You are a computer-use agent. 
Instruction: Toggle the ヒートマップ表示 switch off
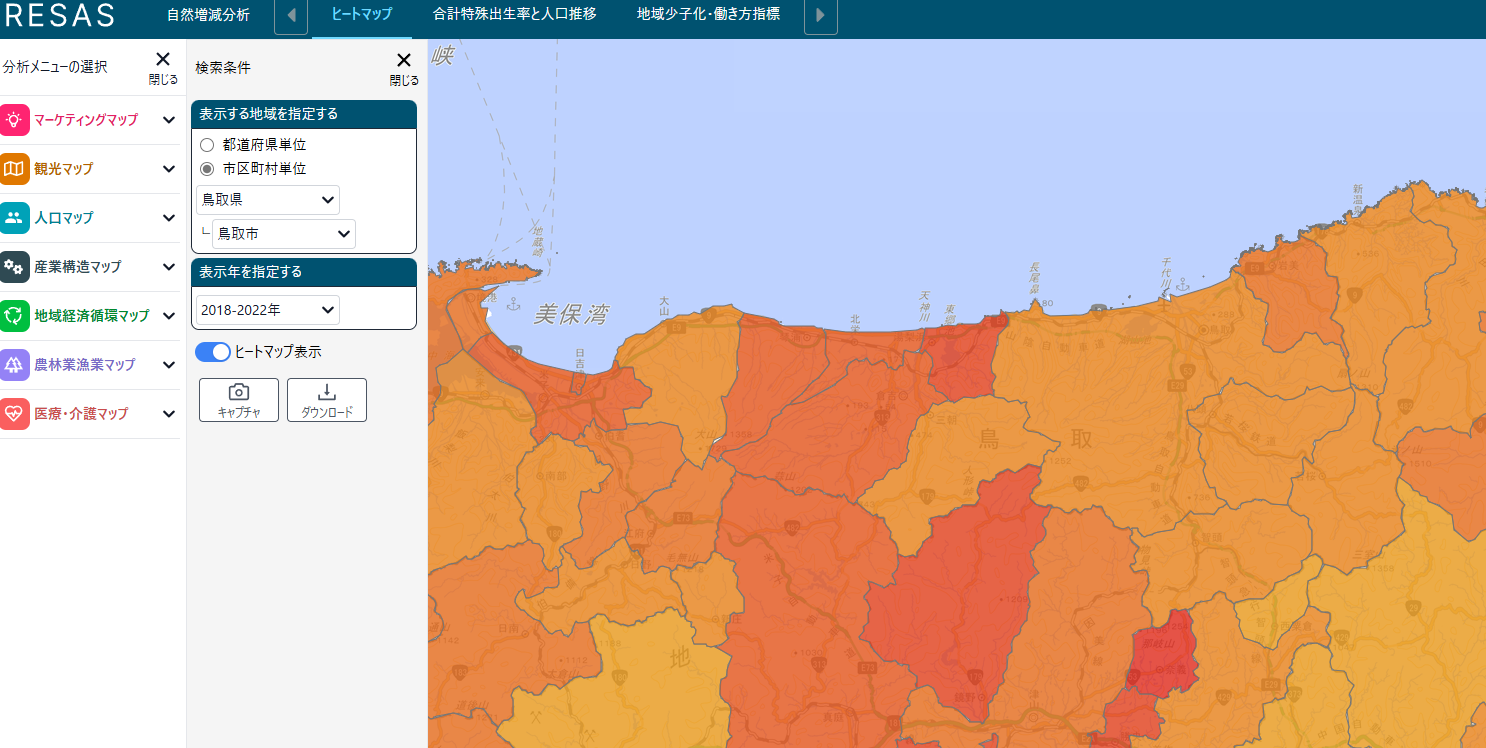point(213,352)
